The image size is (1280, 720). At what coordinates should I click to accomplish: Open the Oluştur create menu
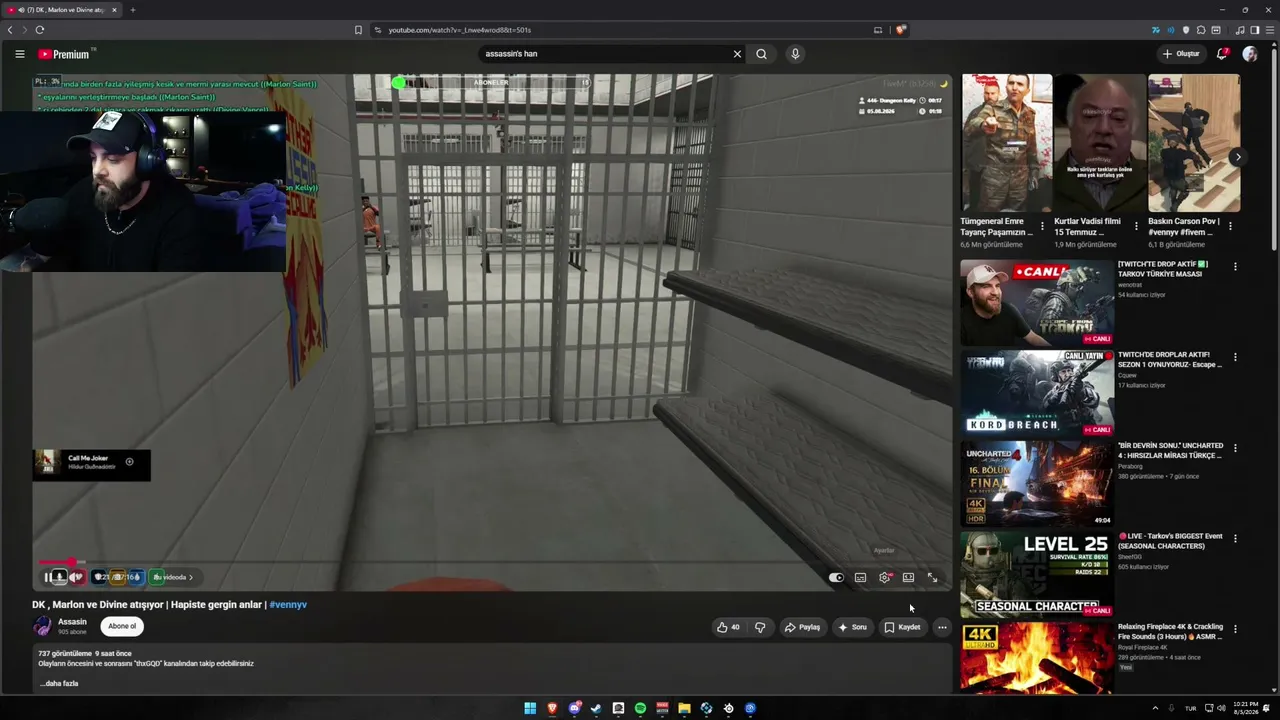(1181, 54)
